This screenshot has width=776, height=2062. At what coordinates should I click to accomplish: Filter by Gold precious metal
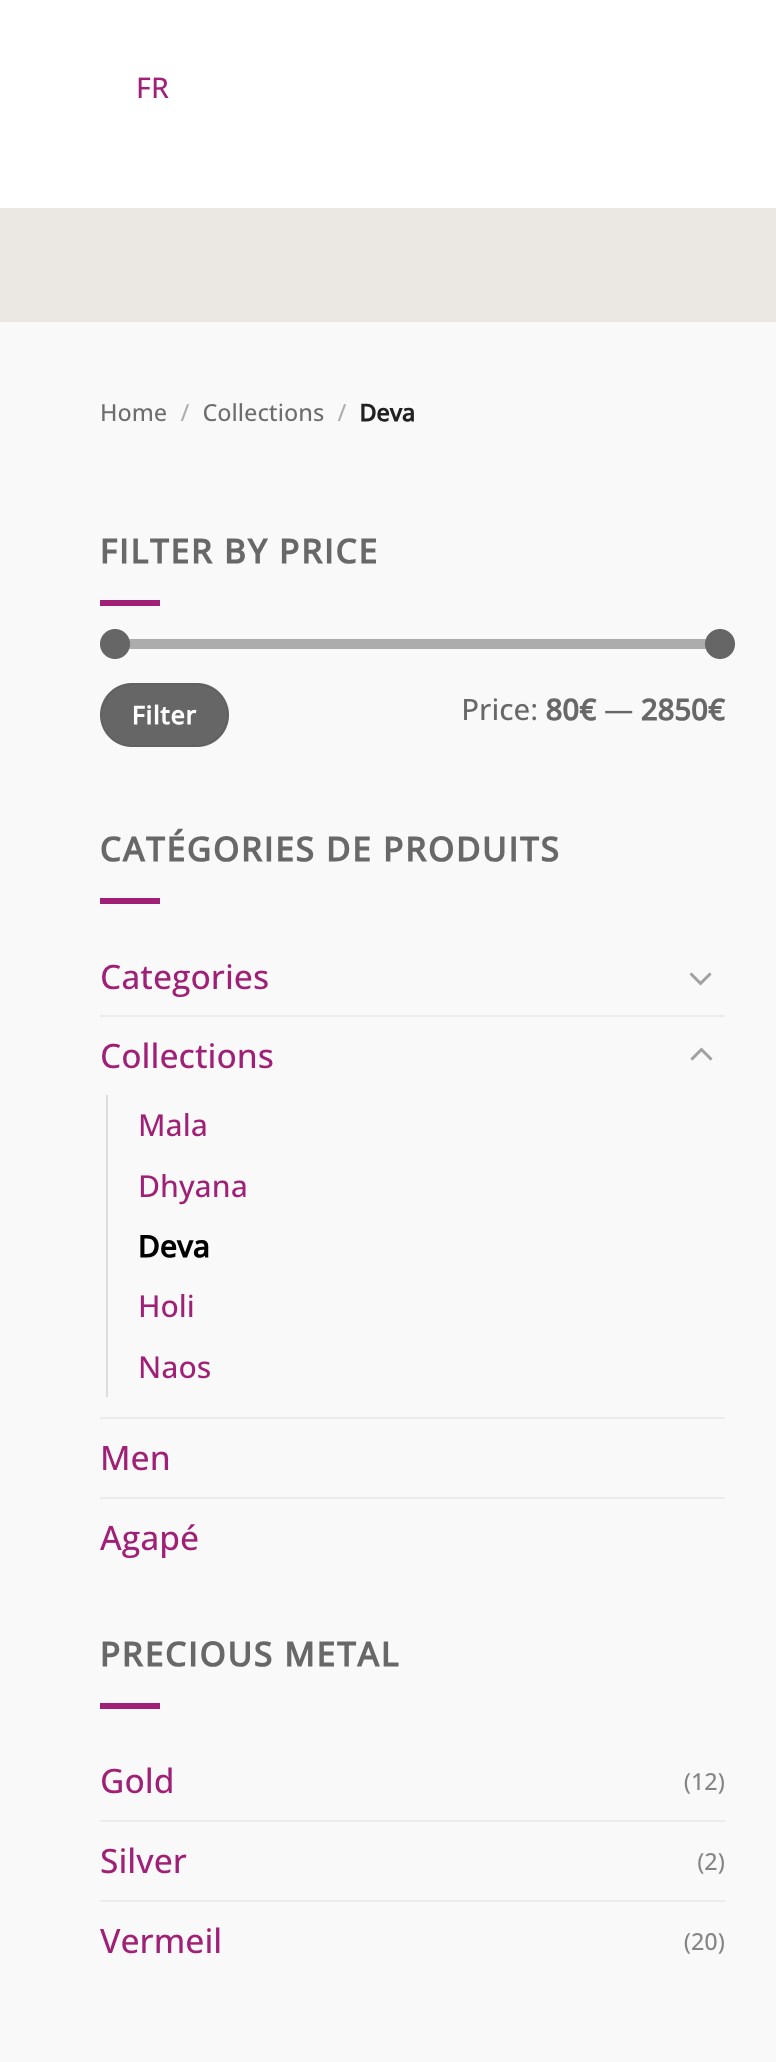coord(137,1781)
